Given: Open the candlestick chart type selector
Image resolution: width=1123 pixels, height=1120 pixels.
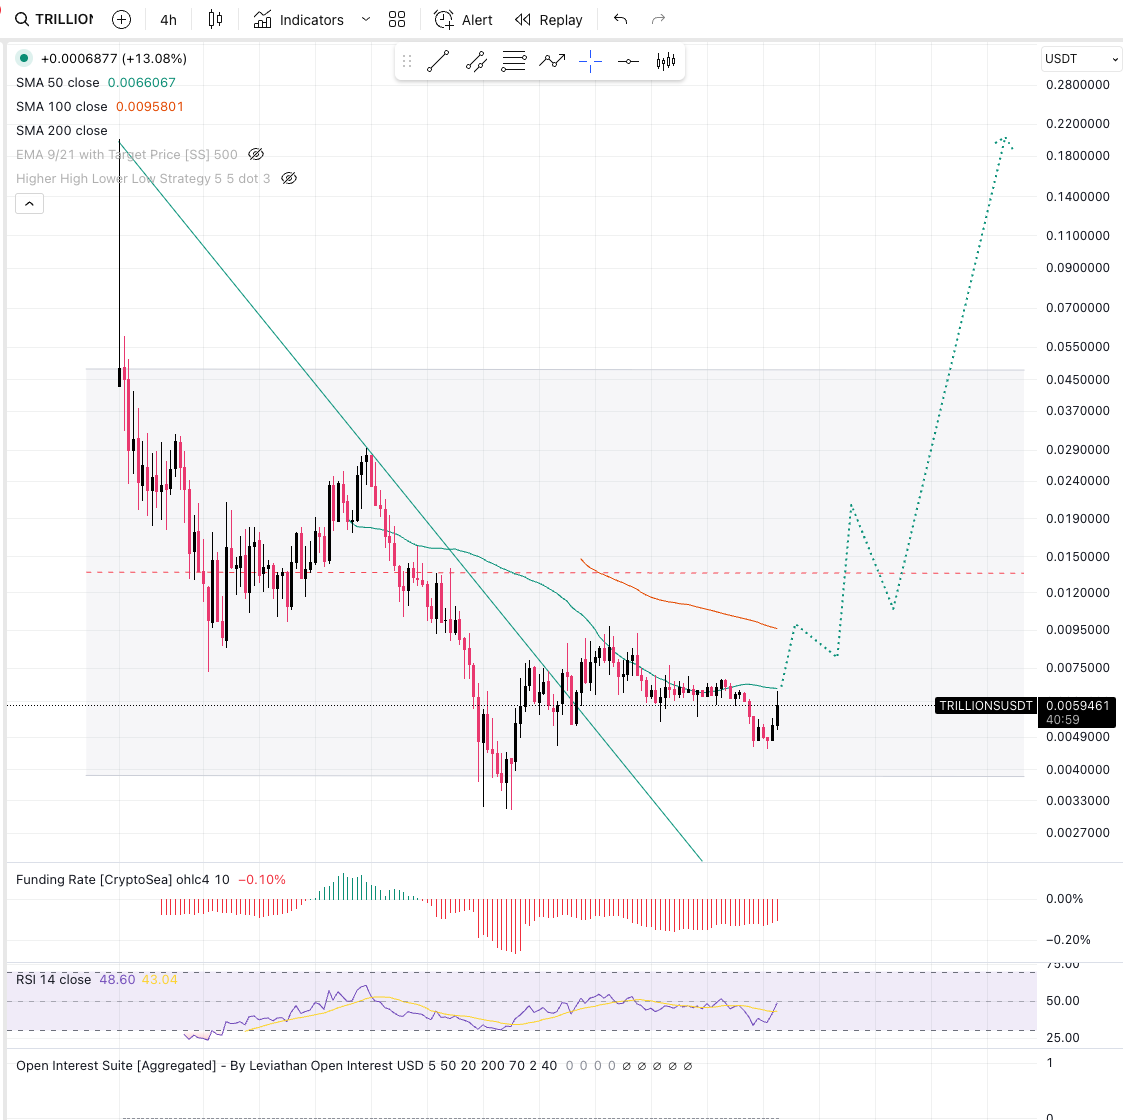Looking at the screenshot, I should click(215, 20).
